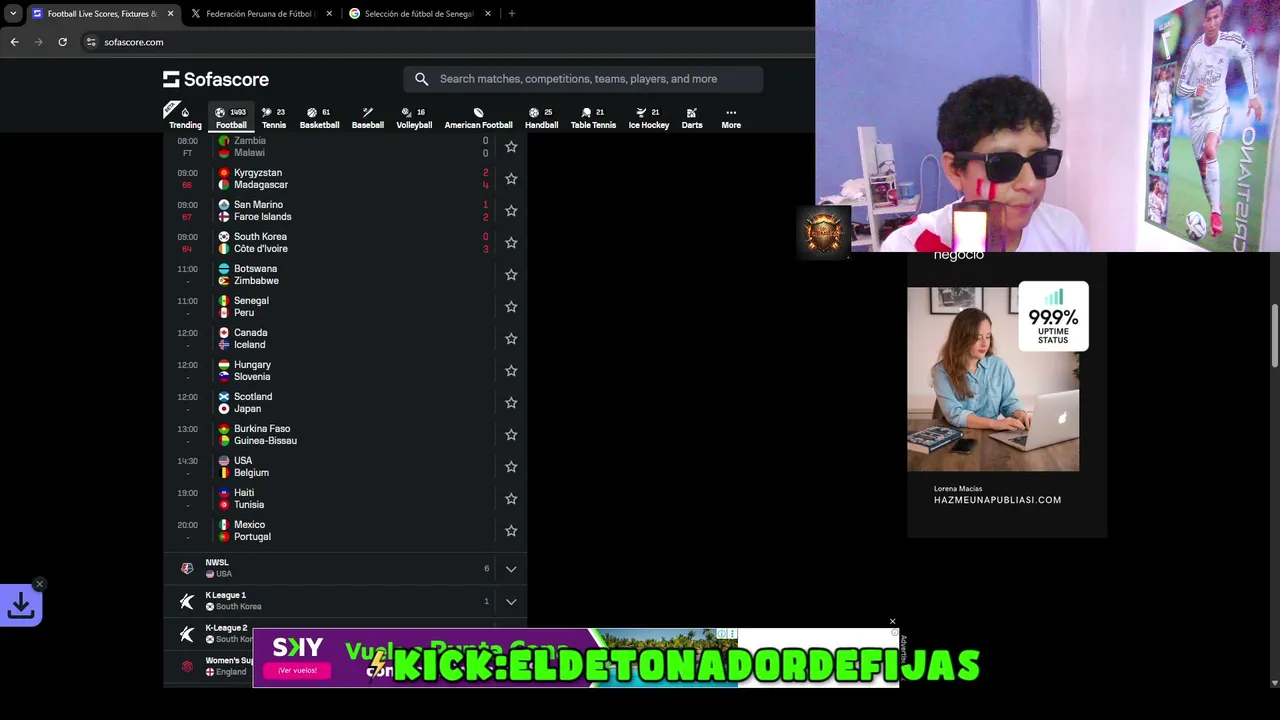Add Canada vs Iceland to favorites
The width and height of the screenshot is (1280, 720).
pos(511,339)
